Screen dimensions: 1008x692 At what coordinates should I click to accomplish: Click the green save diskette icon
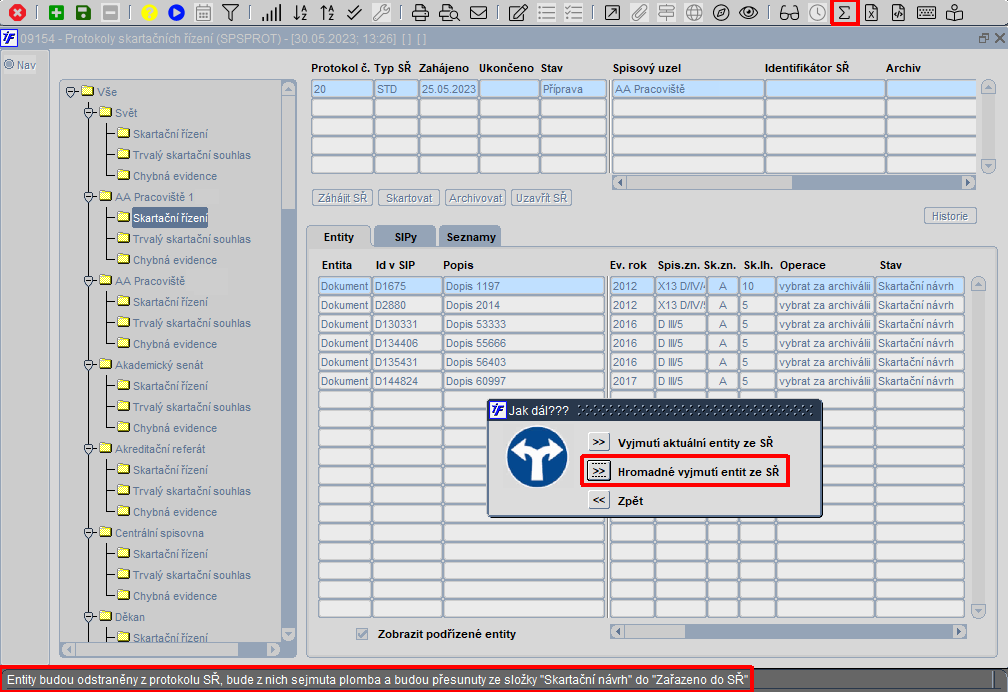[83, 12]
